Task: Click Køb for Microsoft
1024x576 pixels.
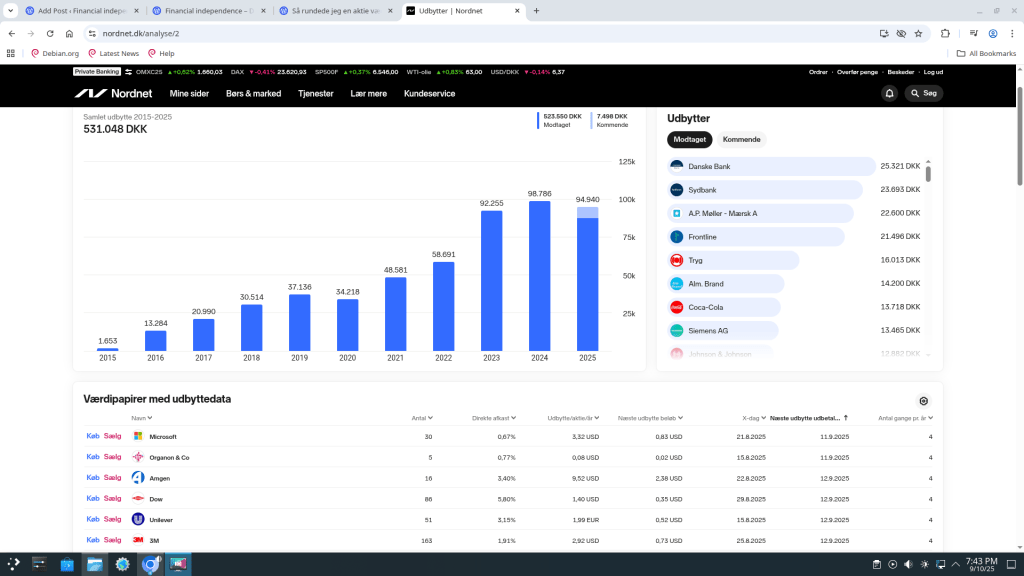Action: point(93,436)
